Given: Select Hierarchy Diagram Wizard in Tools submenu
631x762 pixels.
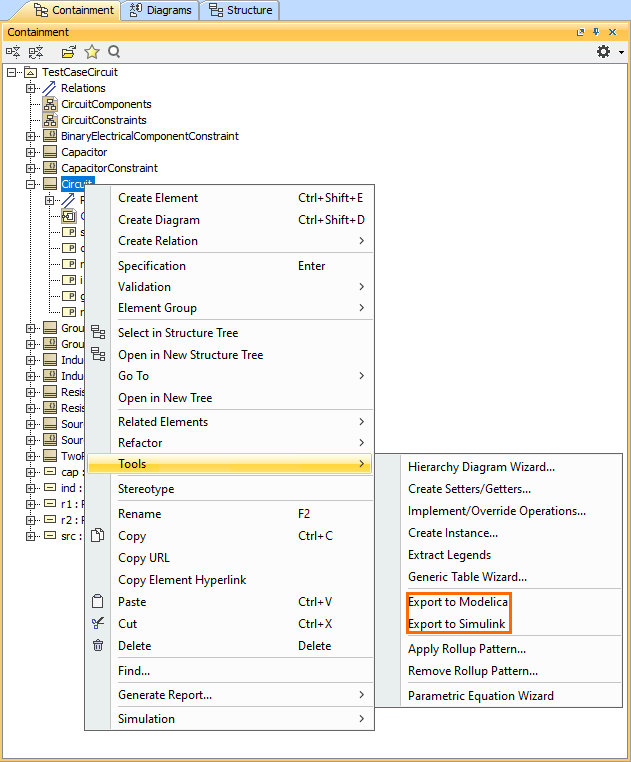Looking at the screenshot, I should [499, 467].
